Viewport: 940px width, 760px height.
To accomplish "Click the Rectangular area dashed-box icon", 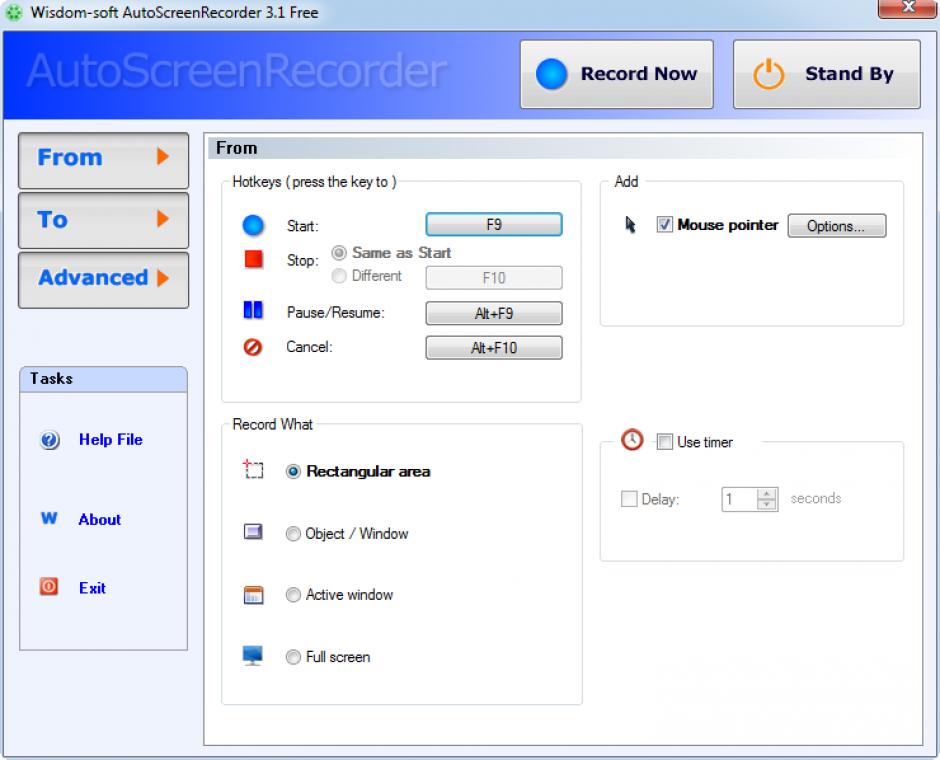I will (253, 469).
